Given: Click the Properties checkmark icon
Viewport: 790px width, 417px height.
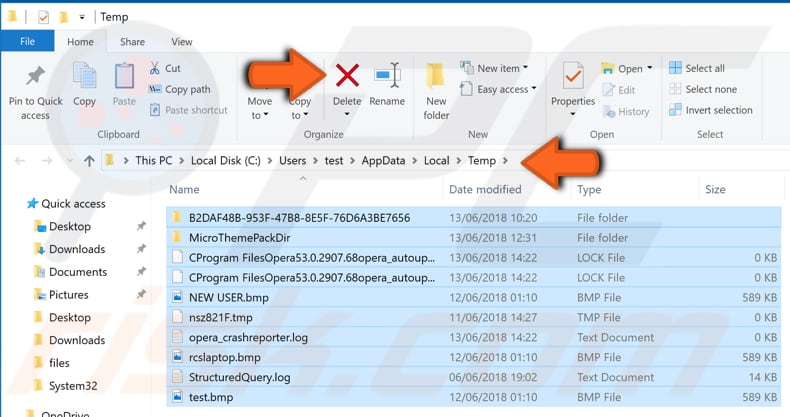Looking at the screenshot, I should tap(573, 77).
